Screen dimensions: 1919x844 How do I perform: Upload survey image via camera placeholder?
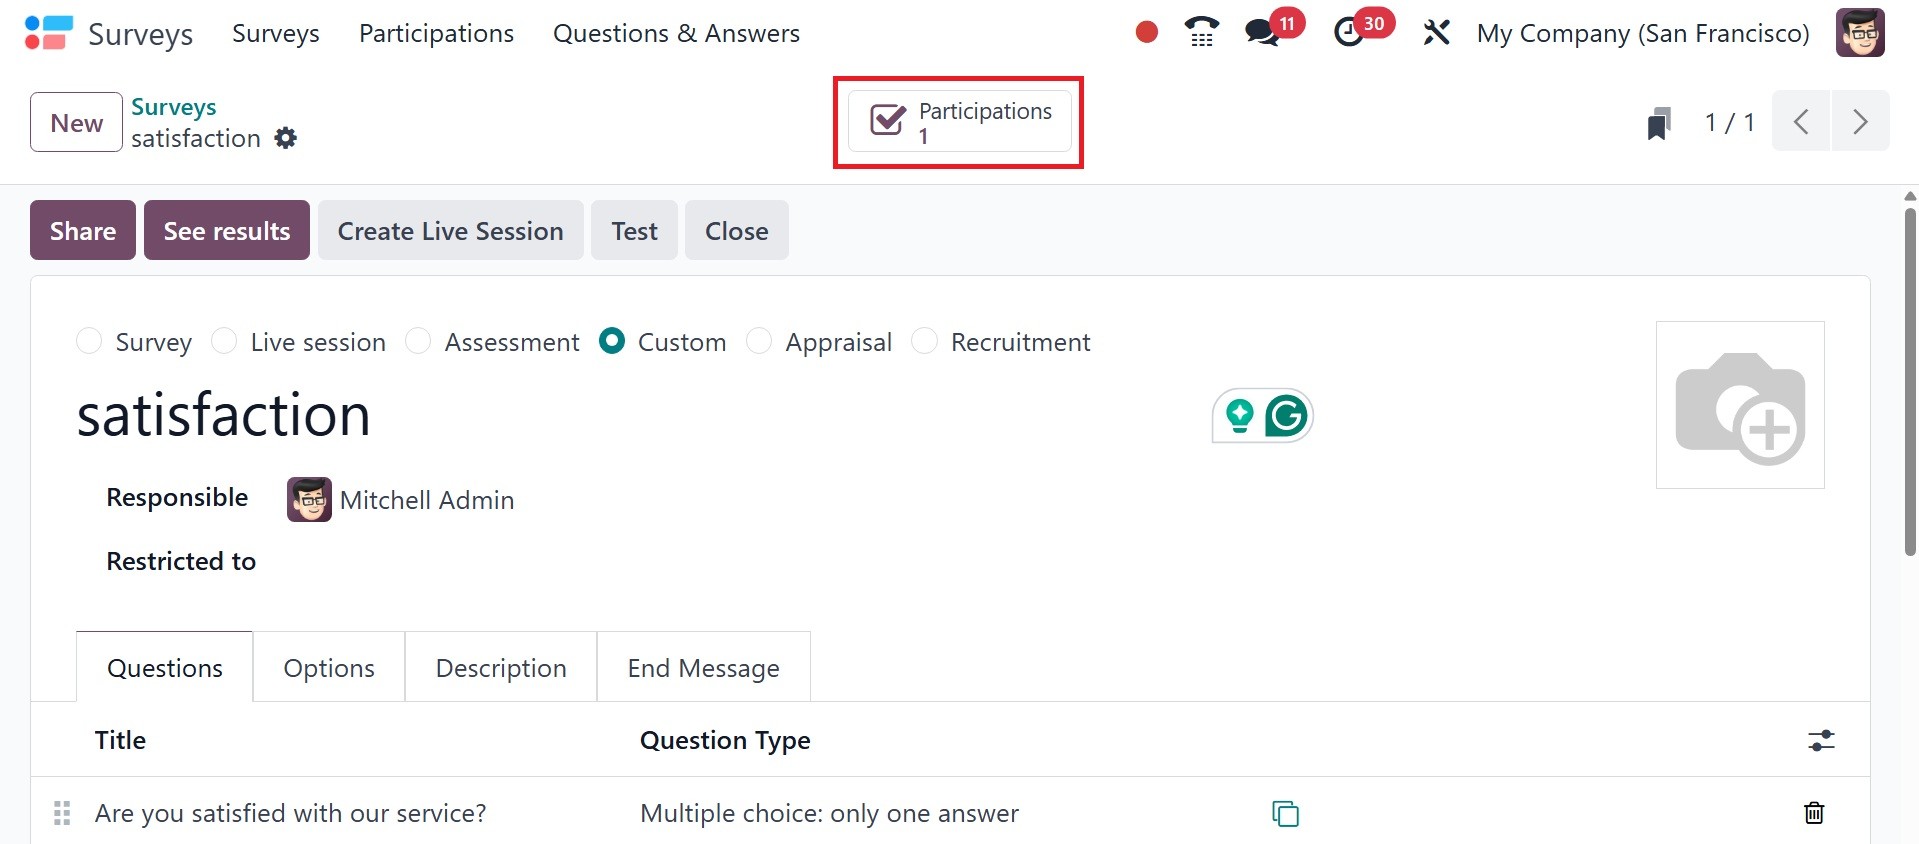[1740, 405]
